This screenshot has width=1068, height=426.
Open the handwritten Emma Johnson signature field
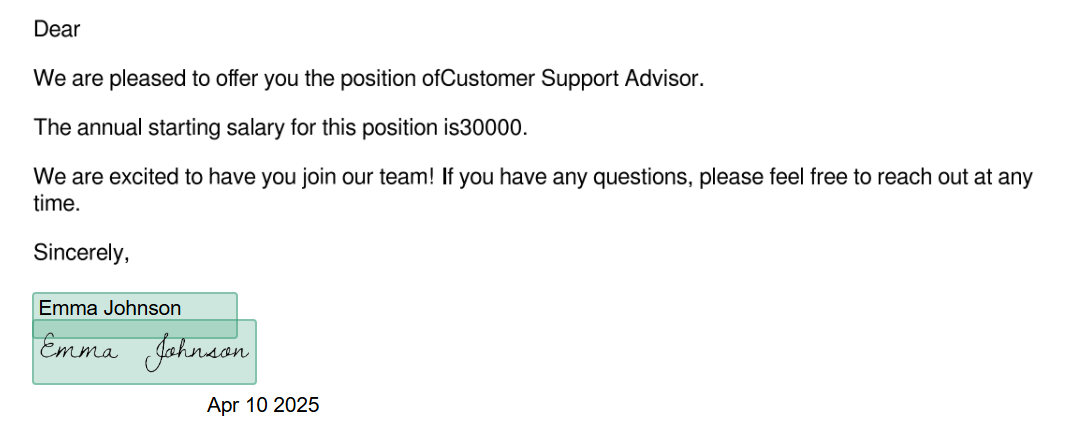(144, 352)
